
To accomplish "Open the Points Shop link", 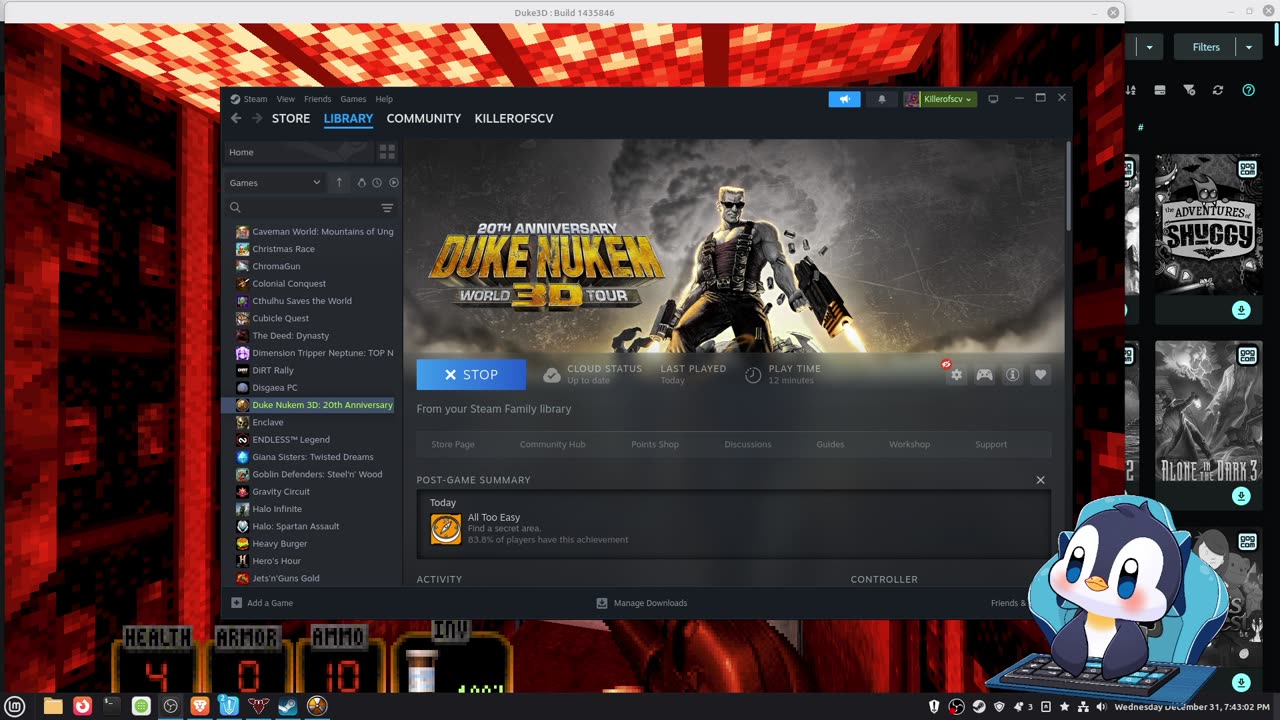I will 655,444.
